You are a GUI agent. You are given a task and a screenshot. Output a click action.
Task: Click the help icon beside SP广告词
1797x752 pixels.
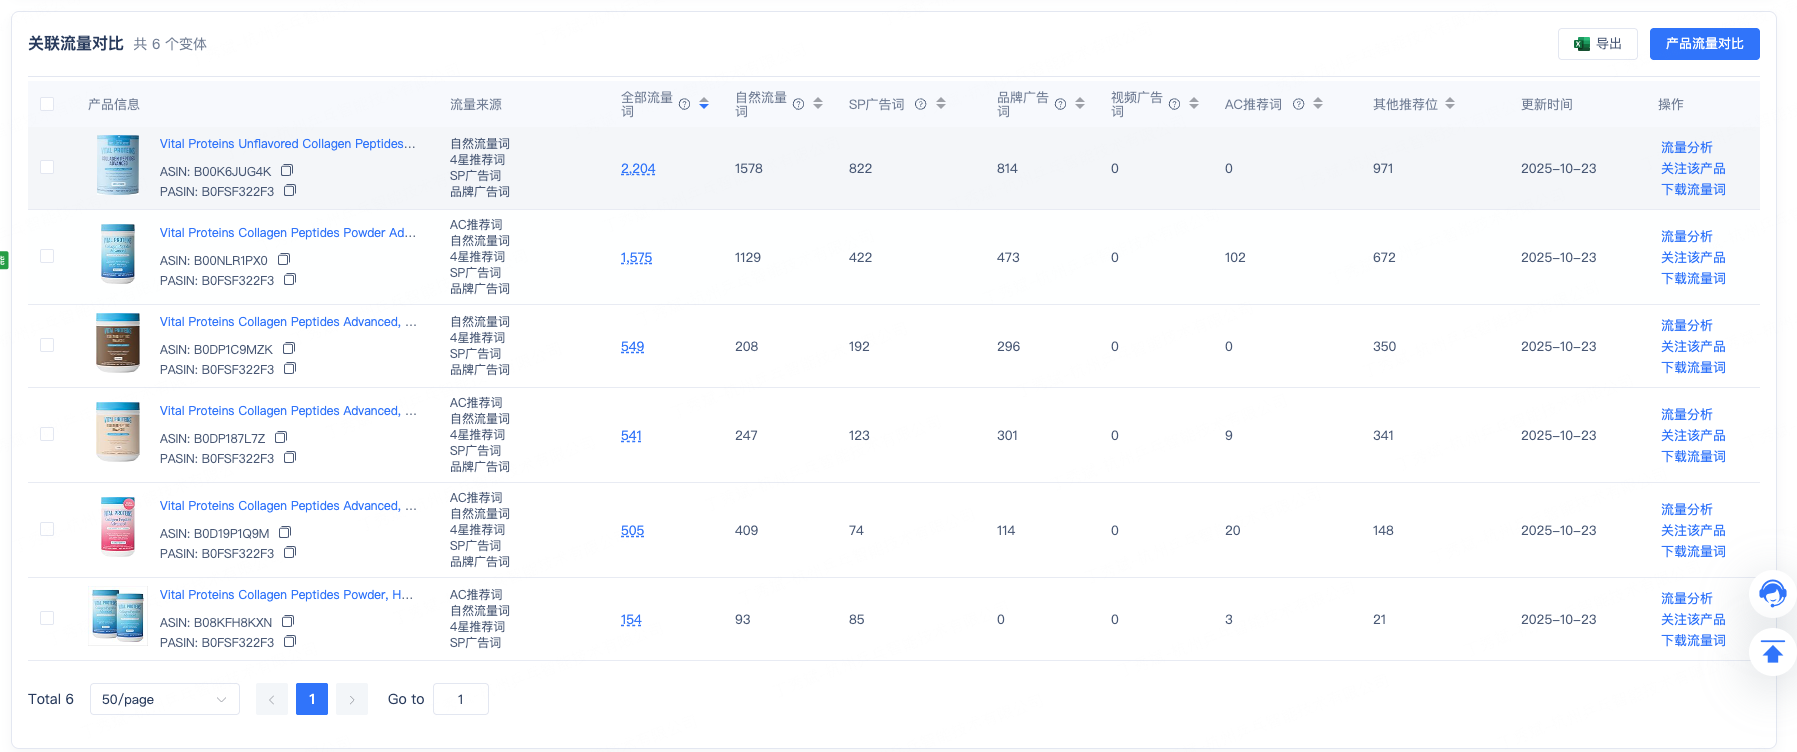pyautogui.click(x=920, y=104)
